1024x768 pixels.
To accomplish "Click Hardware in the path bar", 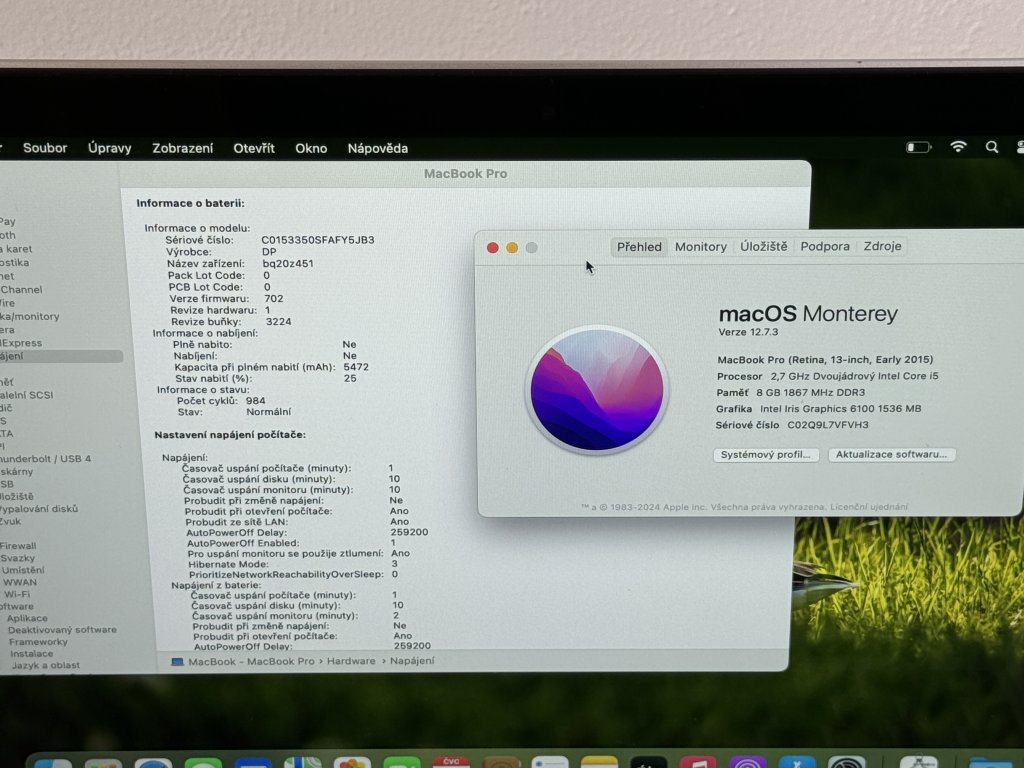I will coord(351,661).
